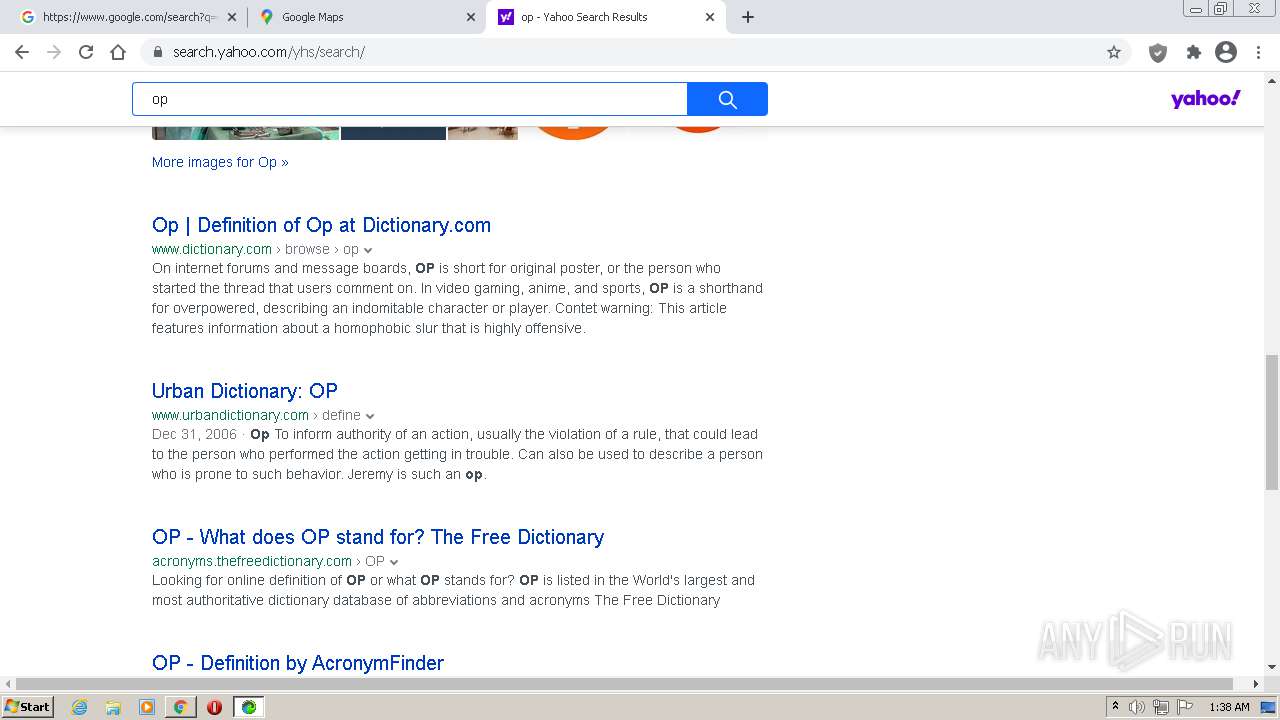Select the op - Yahoo Search Results tab
This screenshot has width=1280, height=720.
[604, 17]
